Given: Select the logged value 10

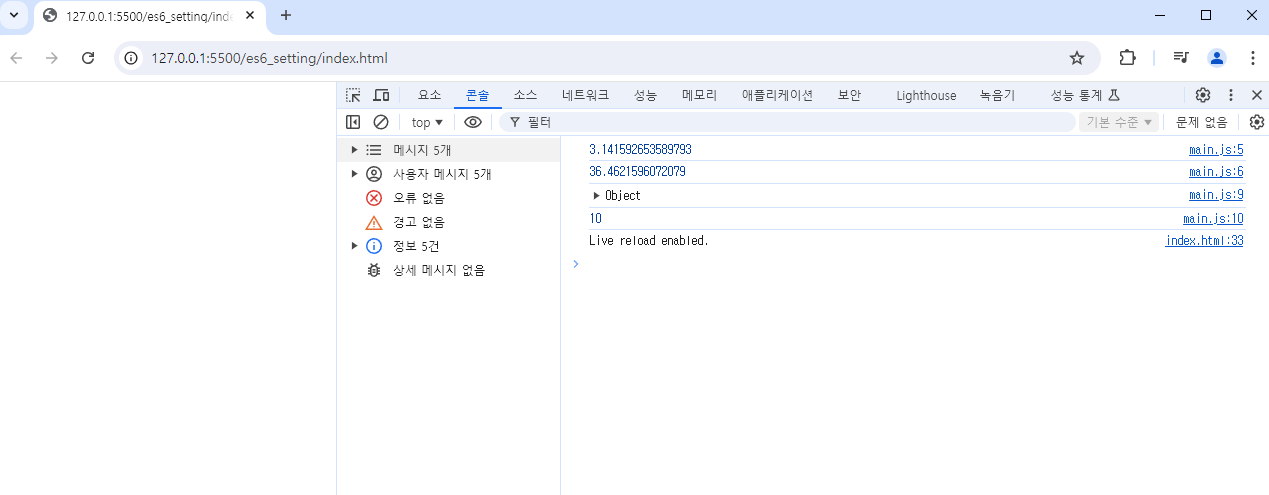Looking at the screenshot, I should tap(595, 218).
